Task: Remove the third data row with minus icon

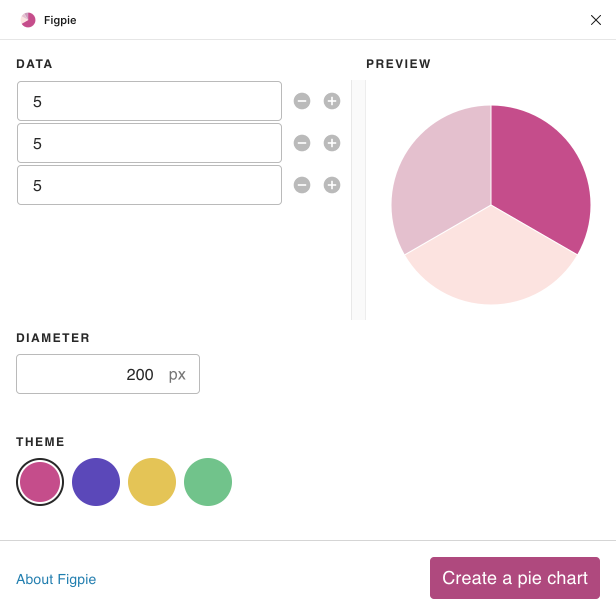Action: (x=302, y=185)
